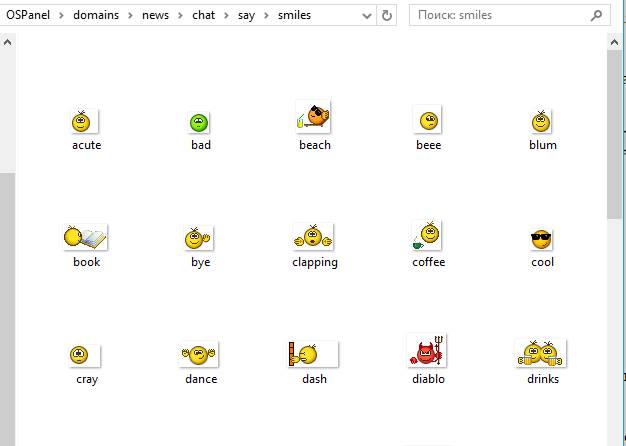Click the right scrollbar up arrow
The image size is (626, 446).
click(x=615, y=42)
